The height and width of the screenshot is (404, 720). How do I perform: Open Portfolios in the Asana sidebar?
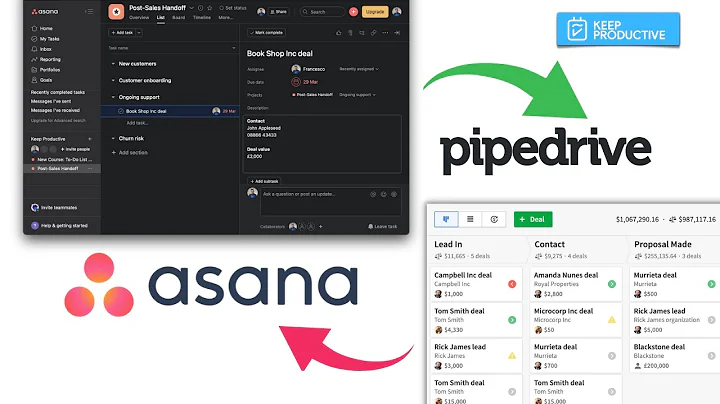(45, 70)
